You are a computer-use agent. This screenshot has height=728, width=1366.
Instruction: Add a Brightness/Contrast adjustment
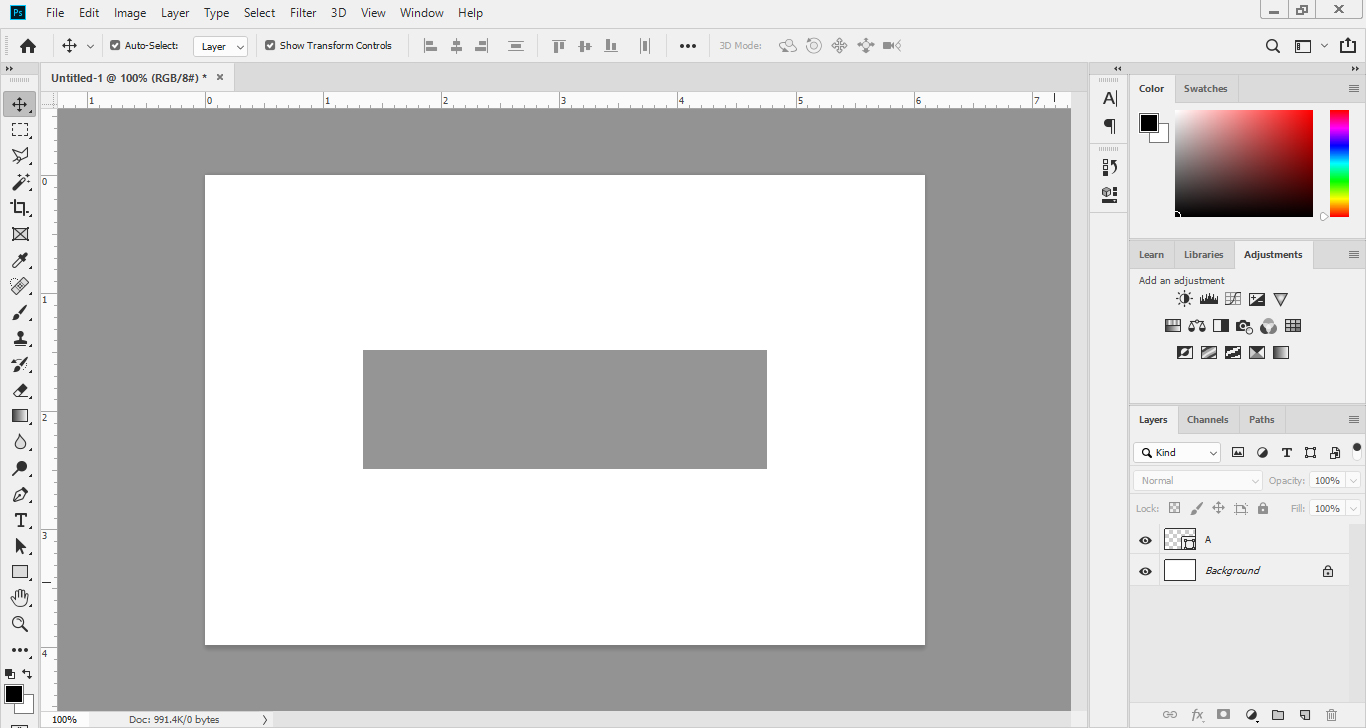coord(1185,299)
